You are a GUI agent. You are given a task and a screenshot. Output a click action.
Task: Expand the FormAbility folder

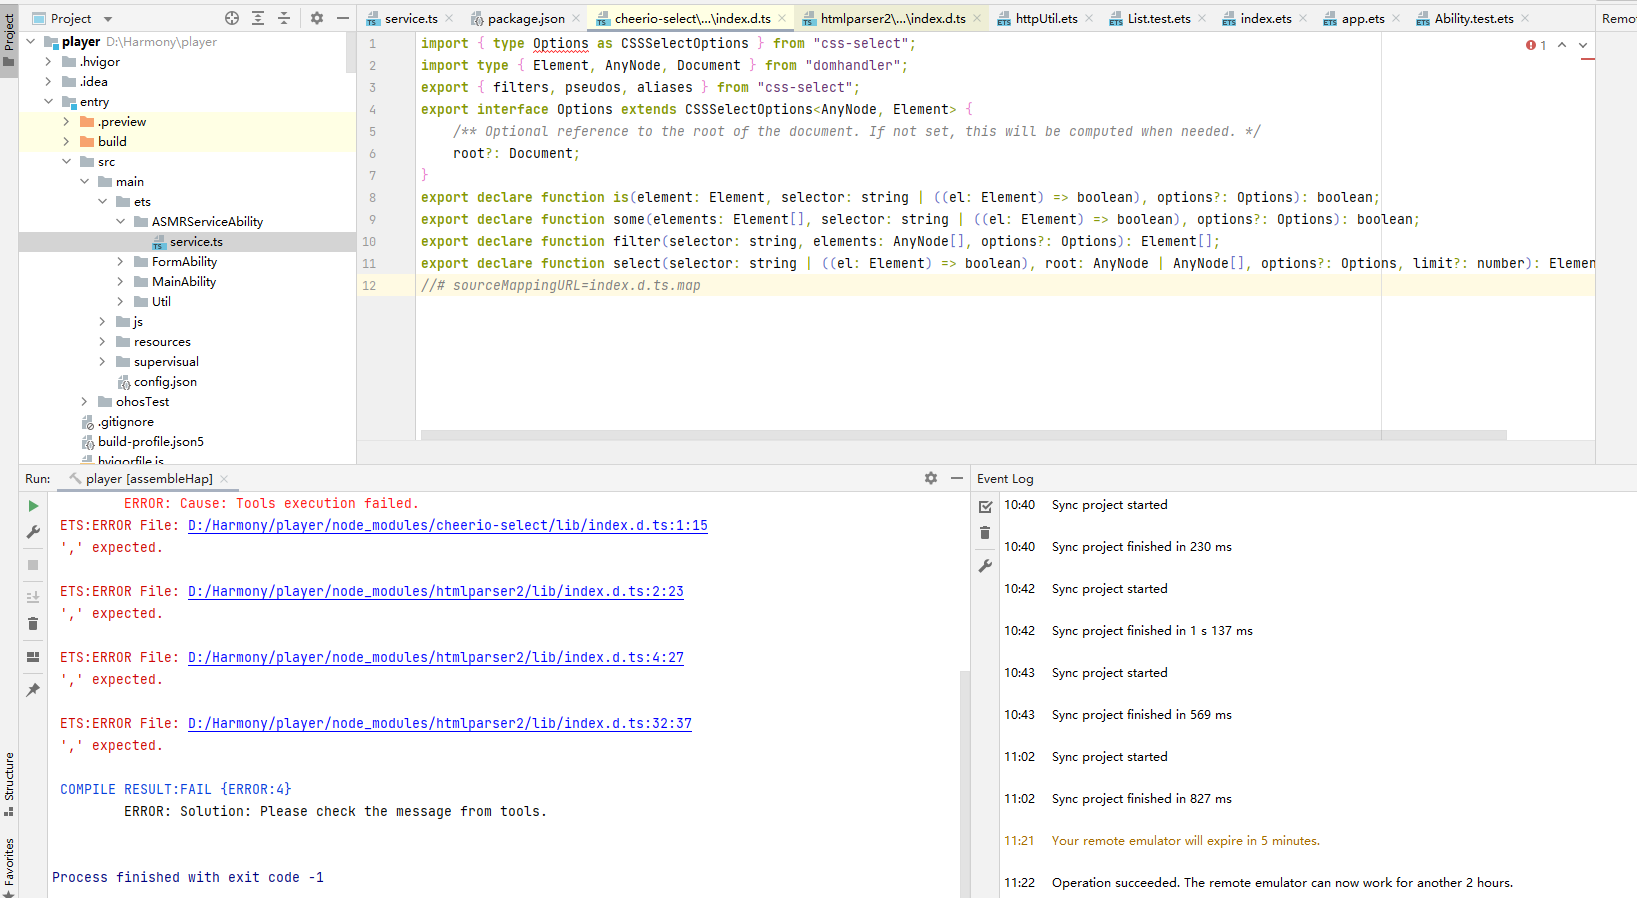pos(121,262)
